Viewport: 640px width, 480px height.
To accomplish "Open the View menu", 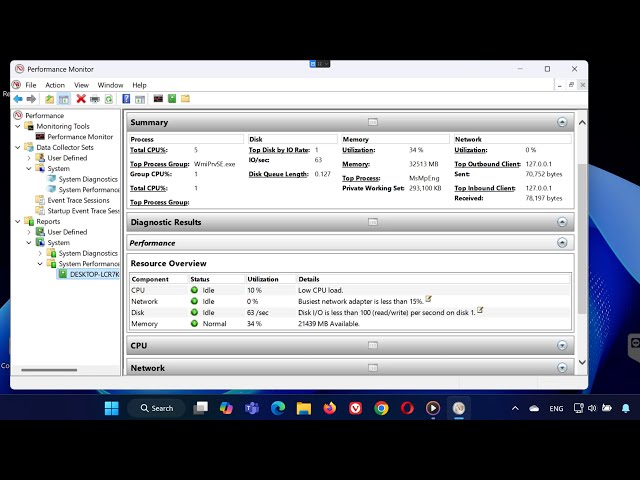I will 81,85.
